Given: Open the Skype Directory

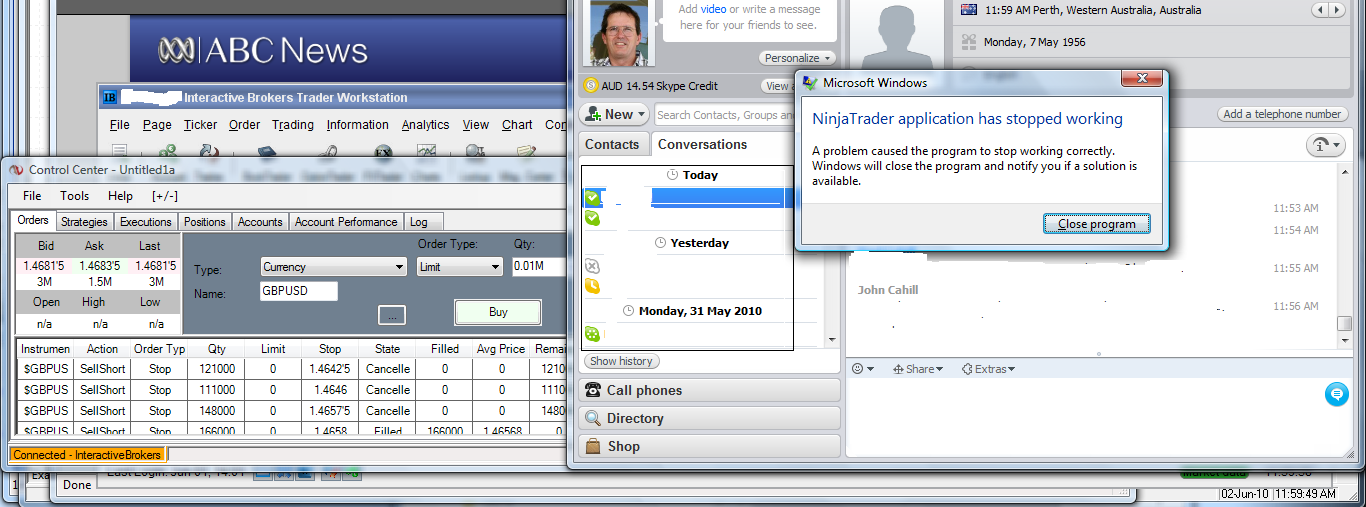Looking at the screenshot, I should tap(710, 418).
